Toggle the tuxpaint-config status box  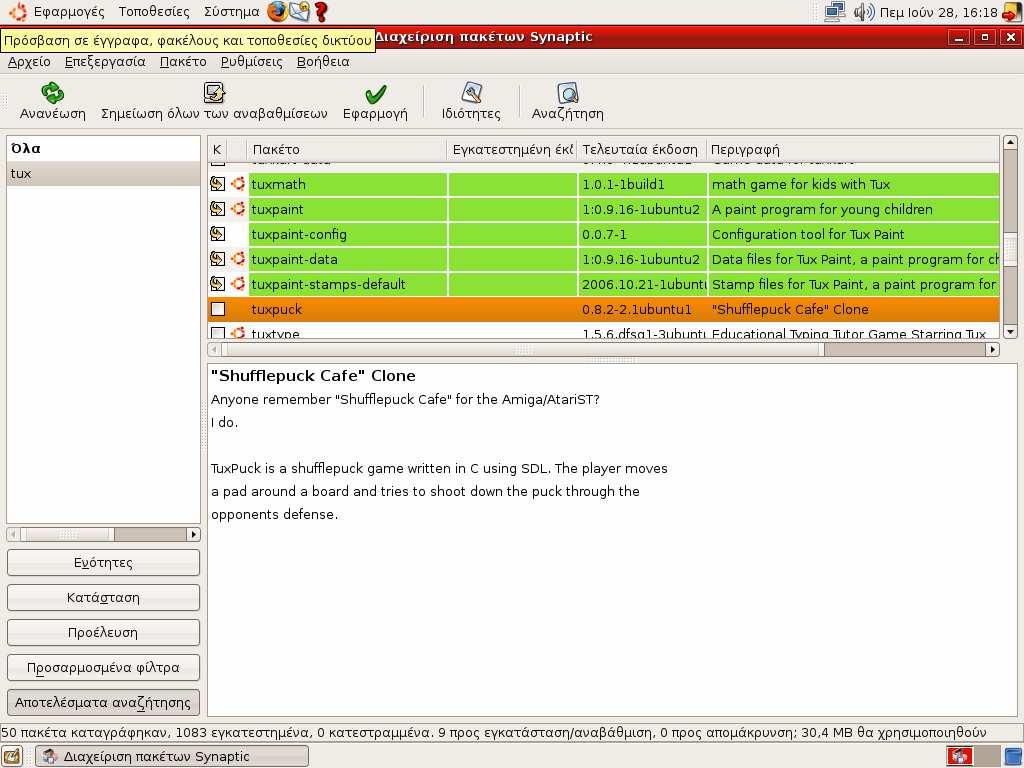tap(217, 234)
